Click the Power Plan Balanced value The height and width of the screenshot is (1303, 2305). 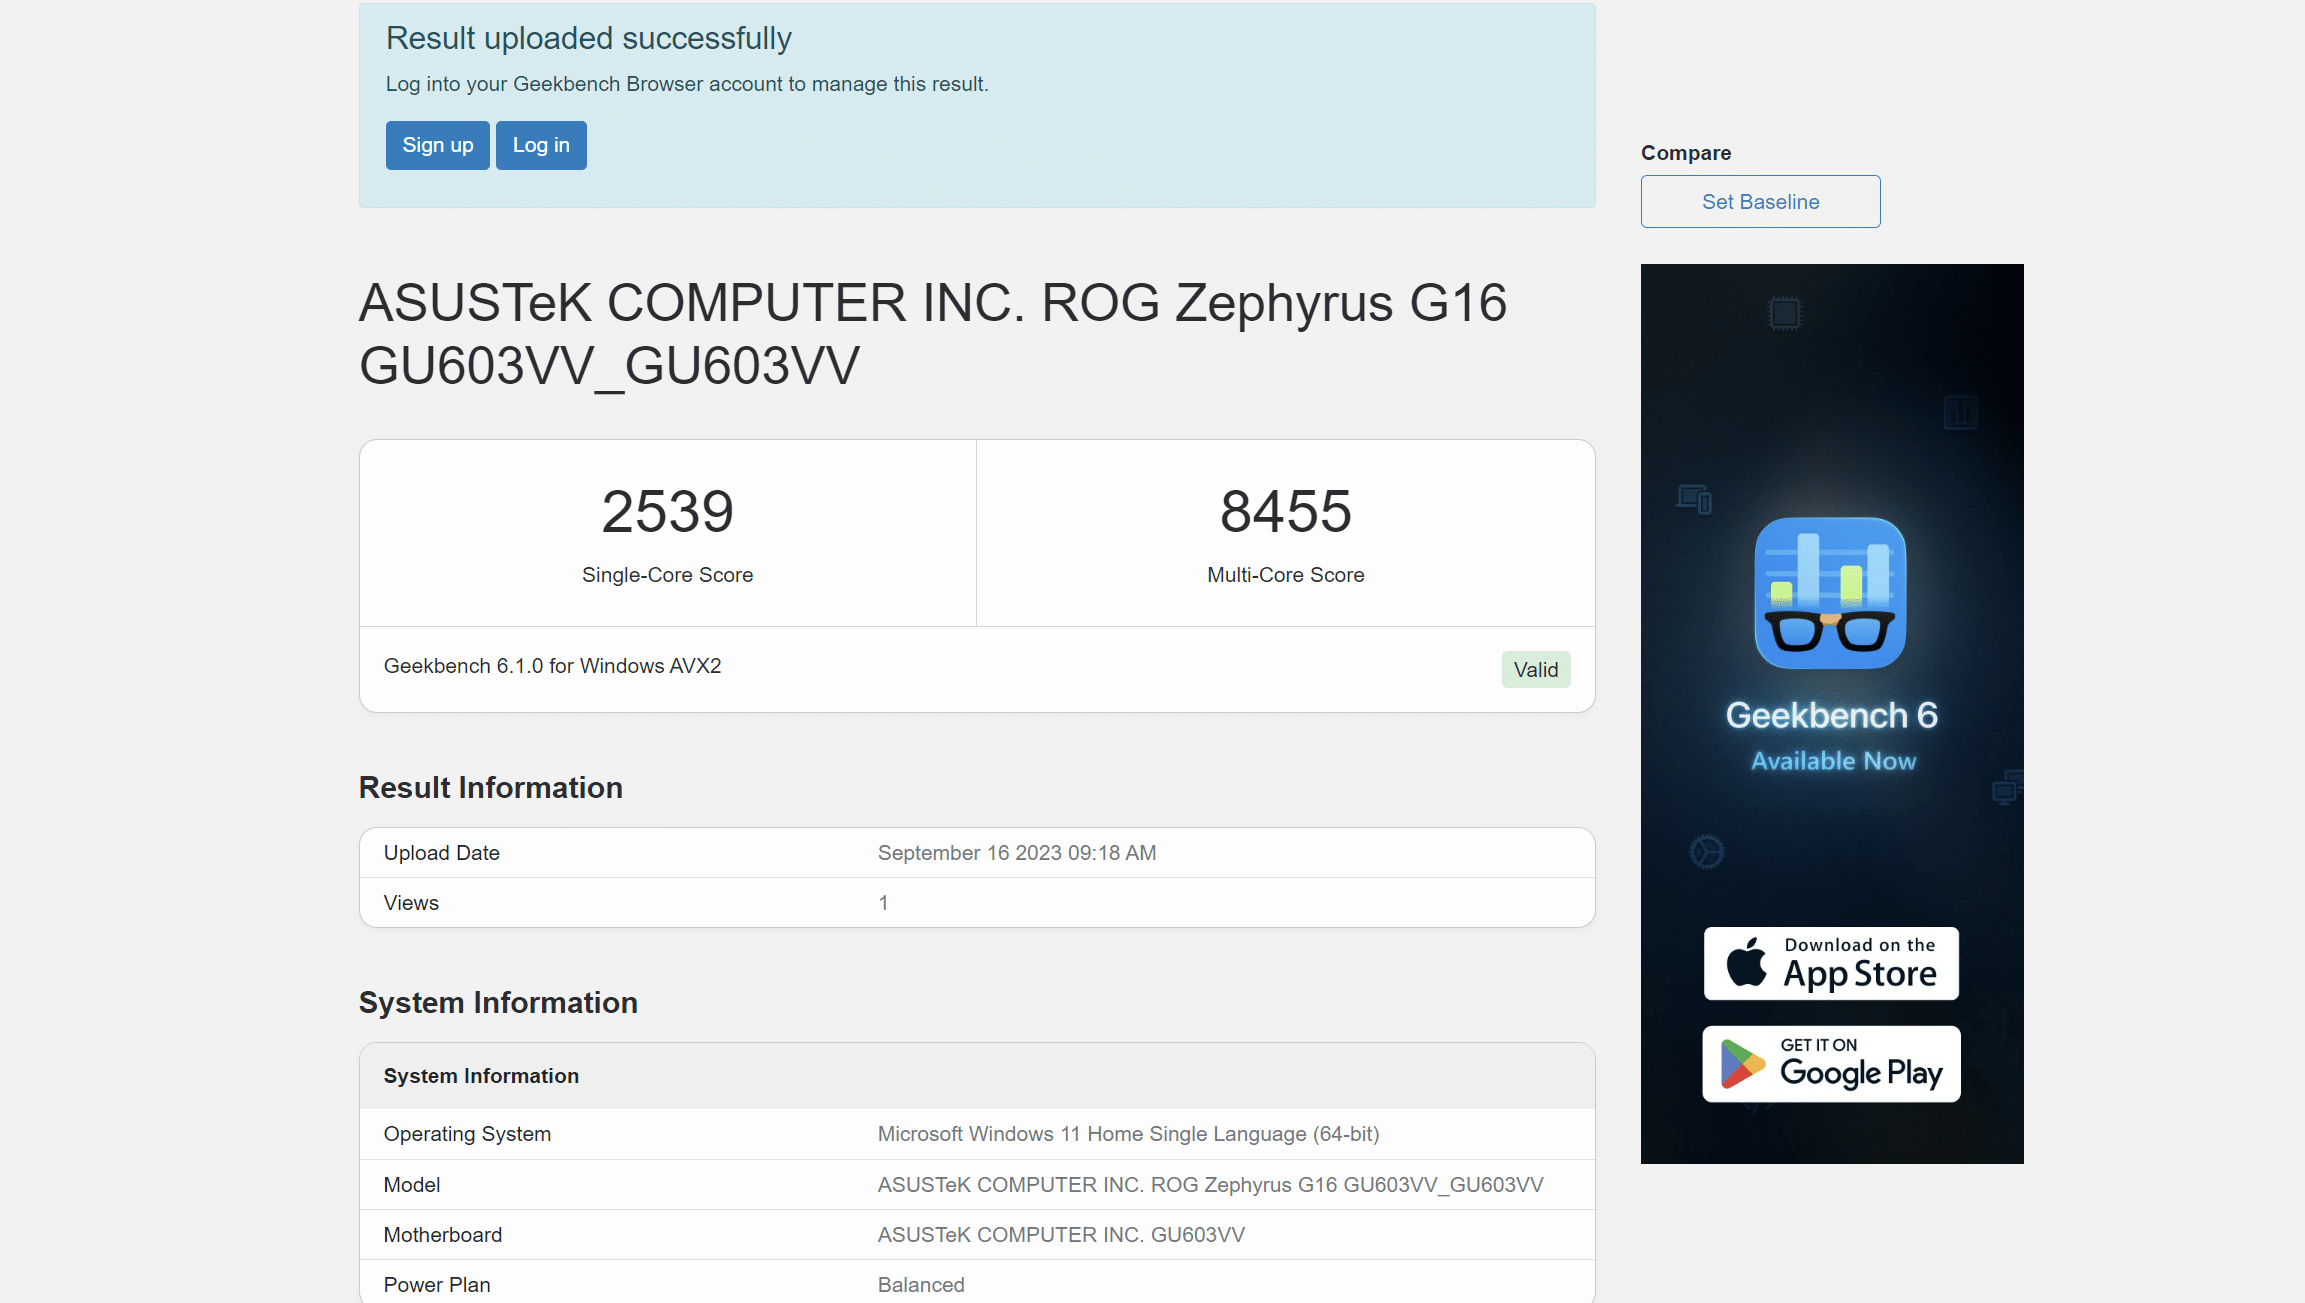(920, 1285)
